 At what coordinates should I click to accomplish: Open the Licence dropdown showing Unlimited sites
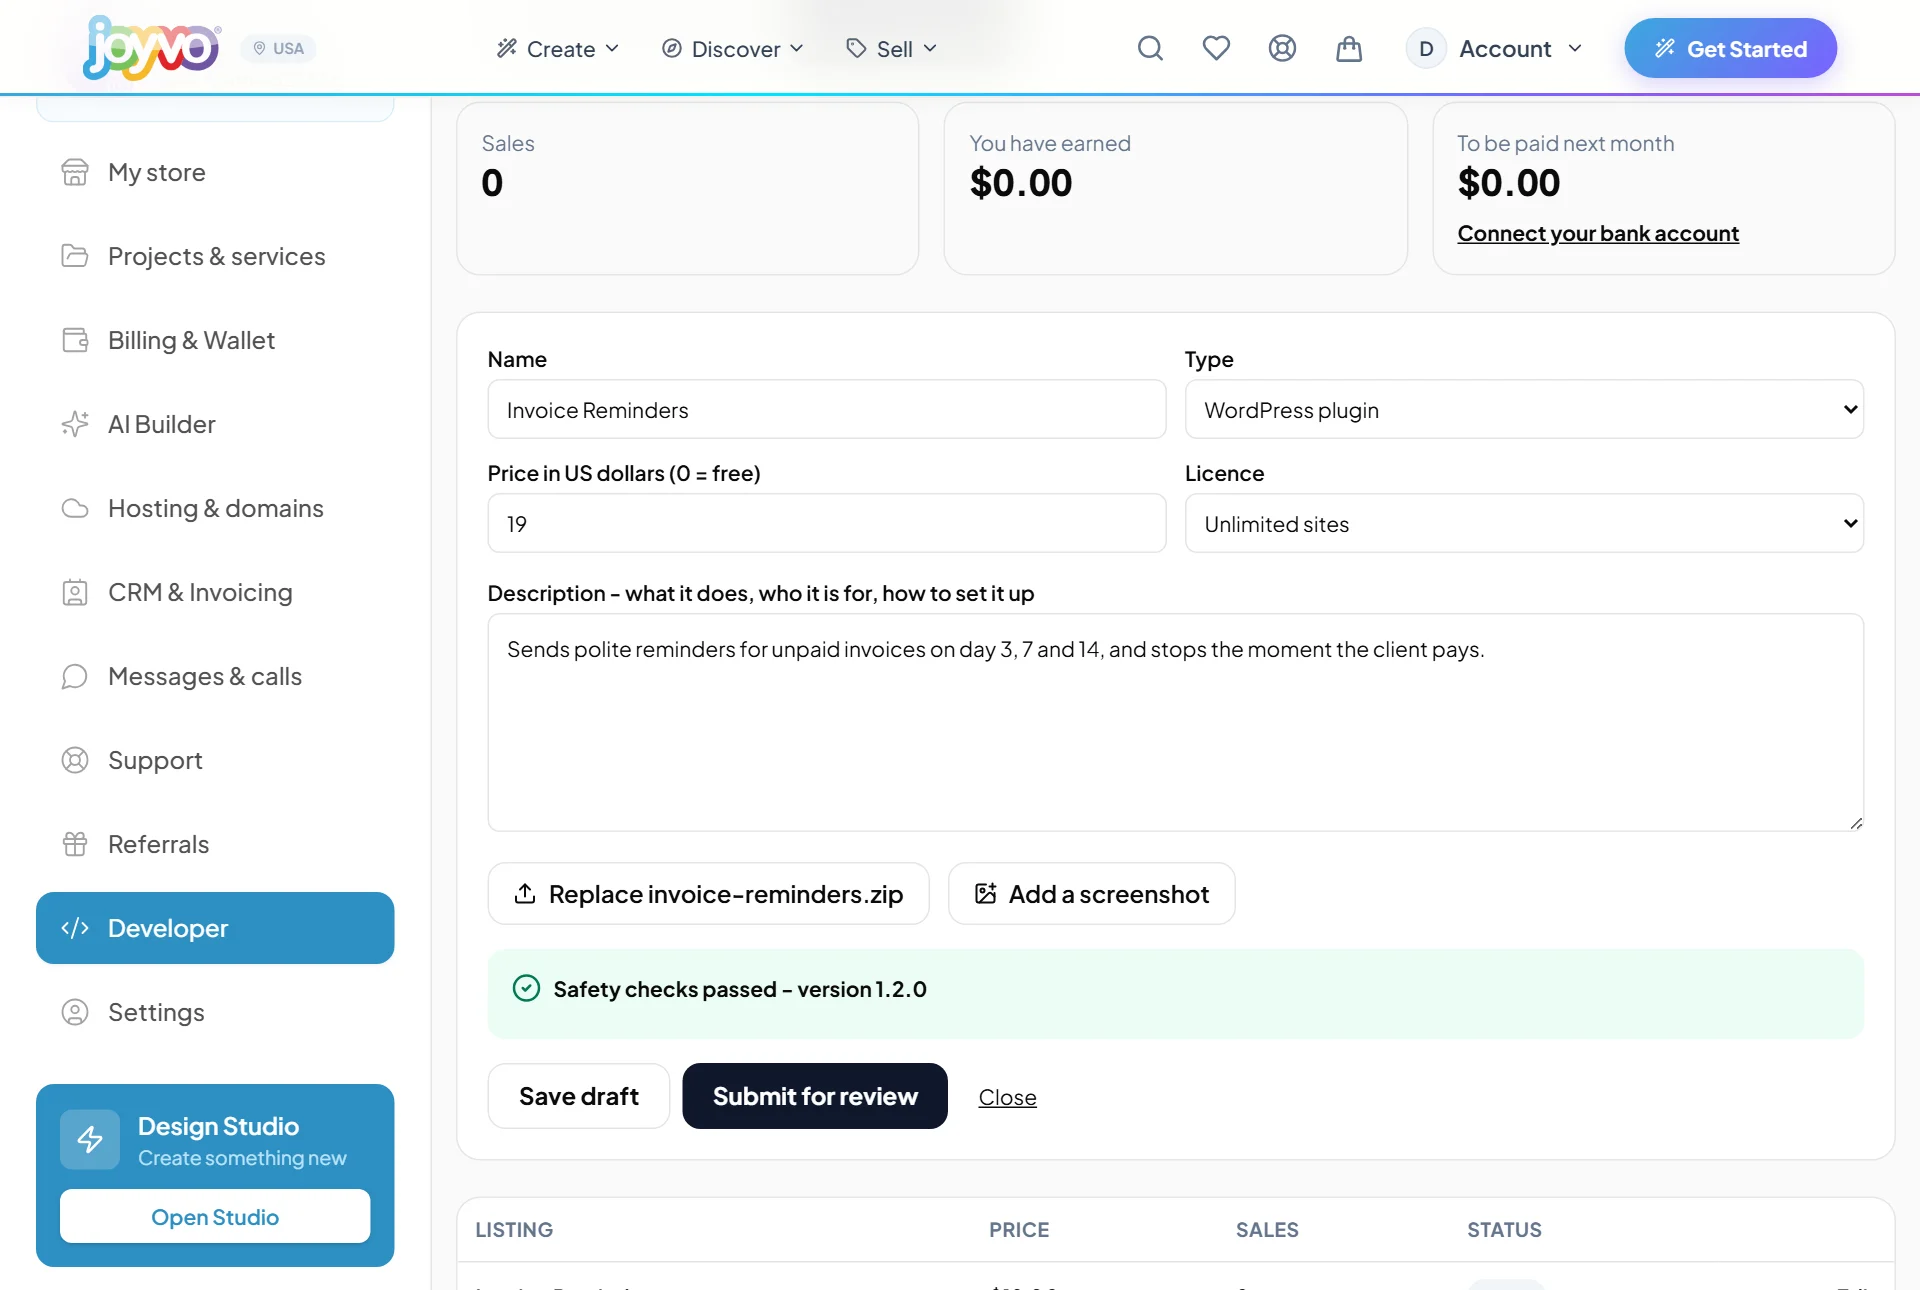(1524, 523)
